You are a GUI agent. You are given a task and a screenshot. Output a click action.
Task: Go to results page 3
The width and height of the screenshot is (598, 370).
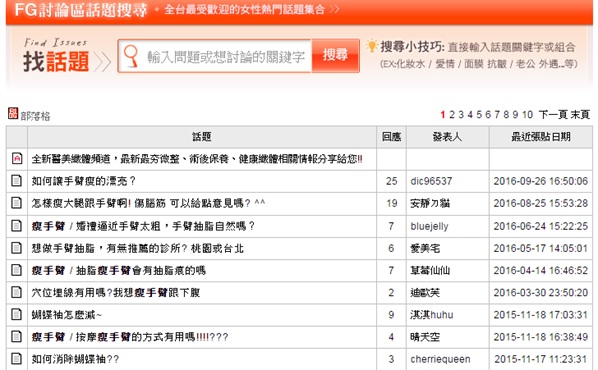coord(461,114)
